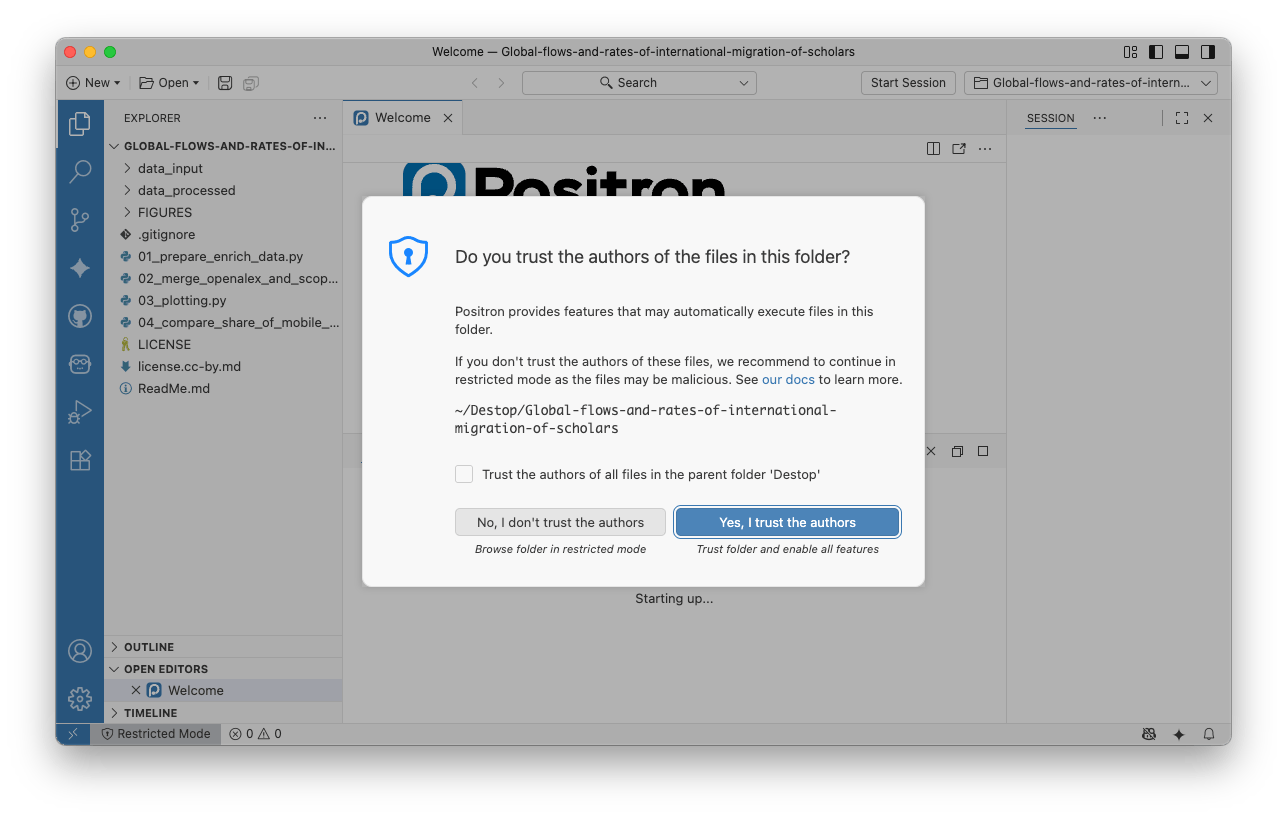The image size is (1287, 819).
Task: Toggle the bottom panel layout icon
Action: (1182, 52)
